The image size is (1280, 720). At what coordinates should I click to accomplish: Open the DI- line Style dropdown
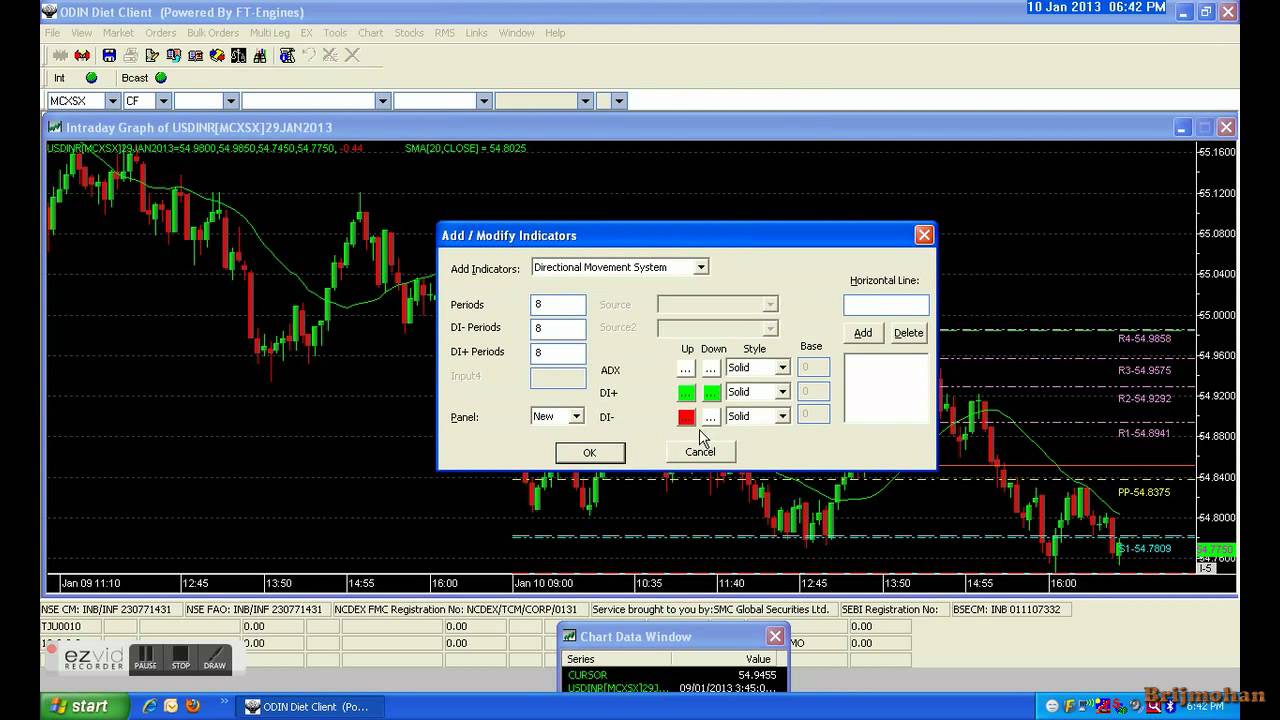pos(783,416)
